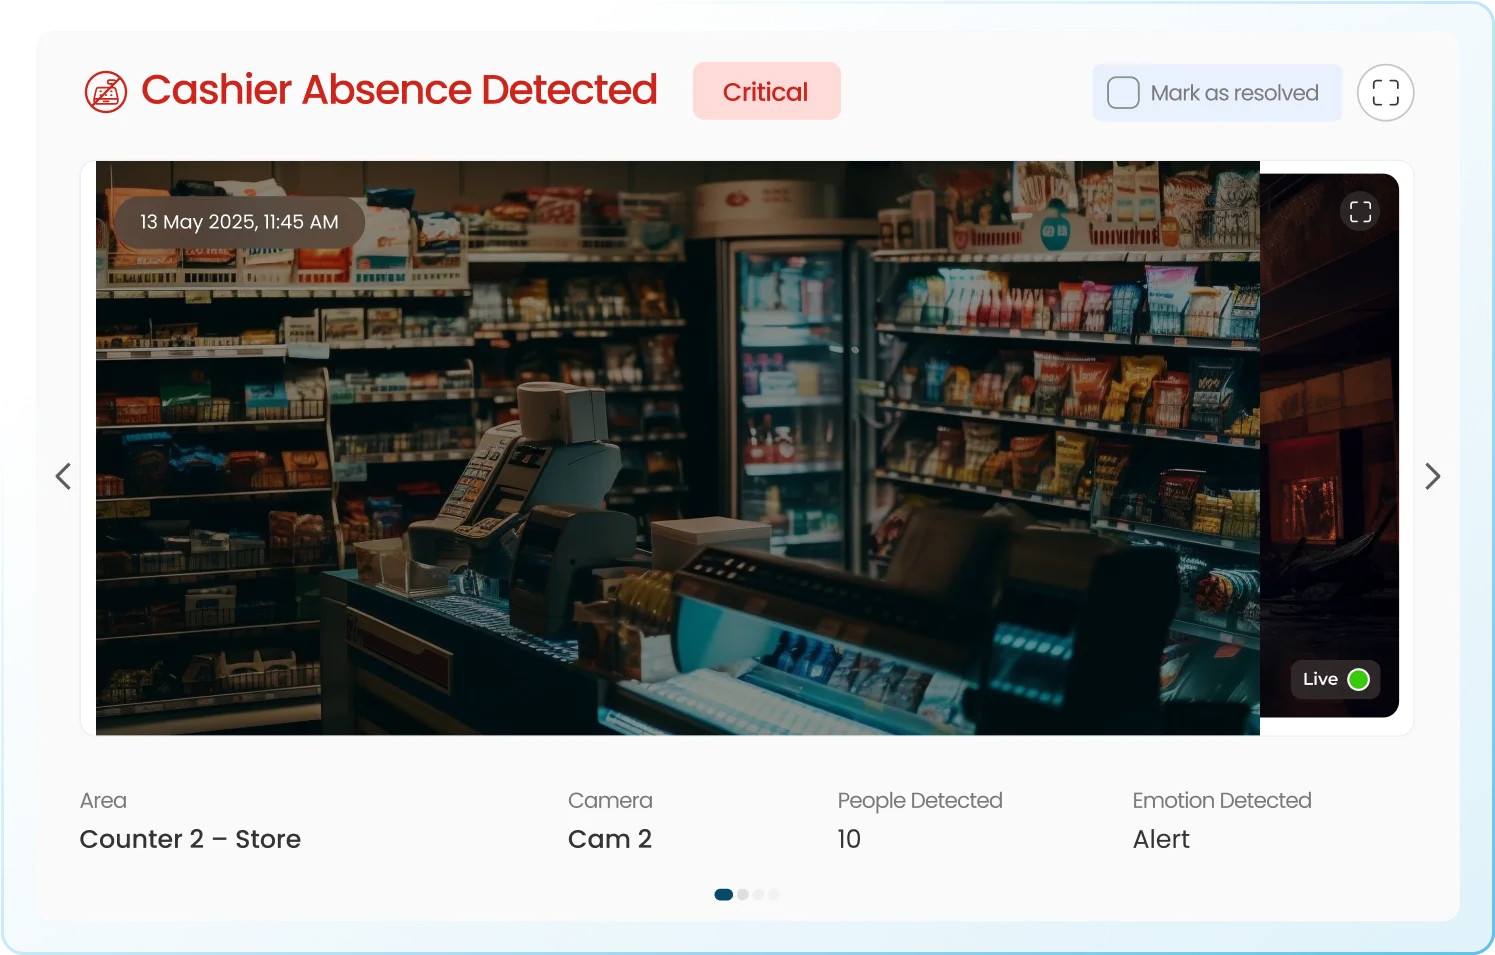Go to next camera with right chevron
The image size is (1495, 955).
pos(1432,476)
